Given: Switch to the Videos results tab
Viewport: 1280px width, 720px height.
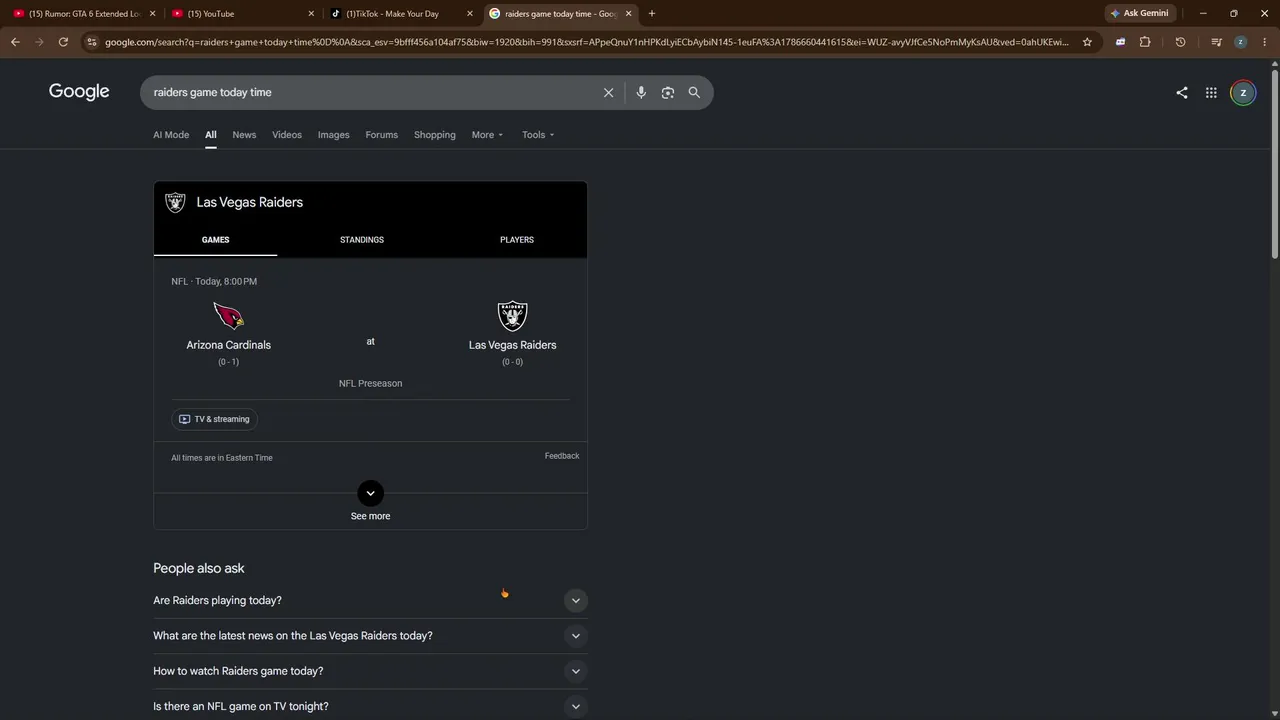Looking at the screenshot, I should (287, 135).
